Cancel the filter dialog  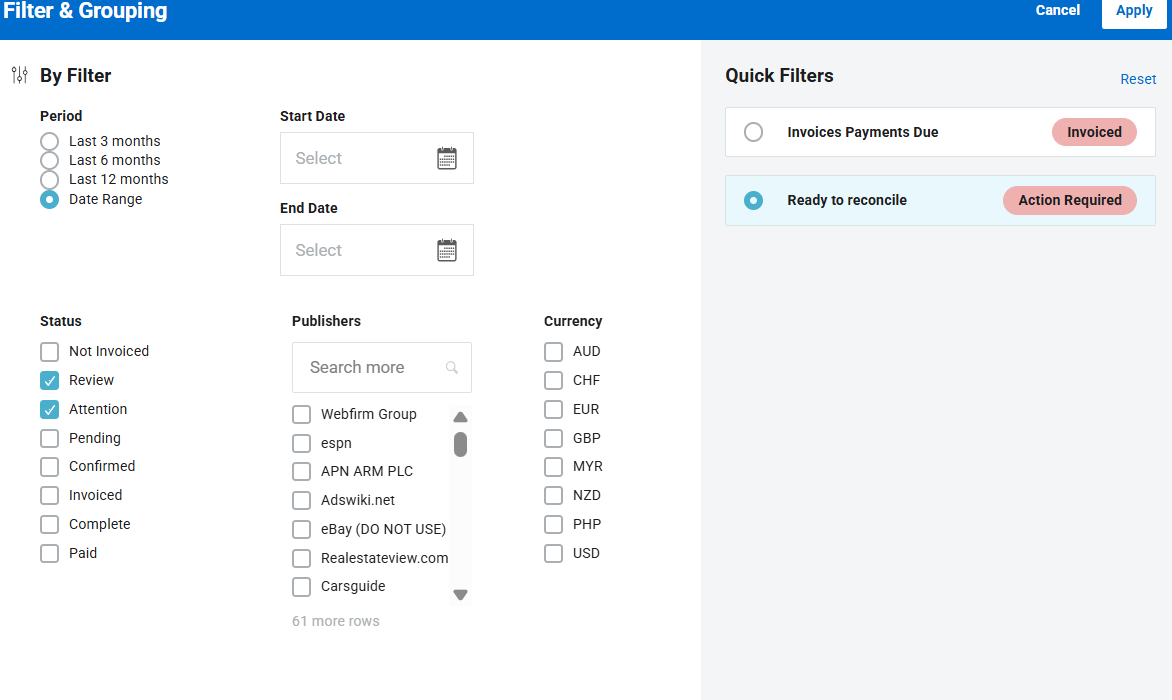click(1057, 11)
